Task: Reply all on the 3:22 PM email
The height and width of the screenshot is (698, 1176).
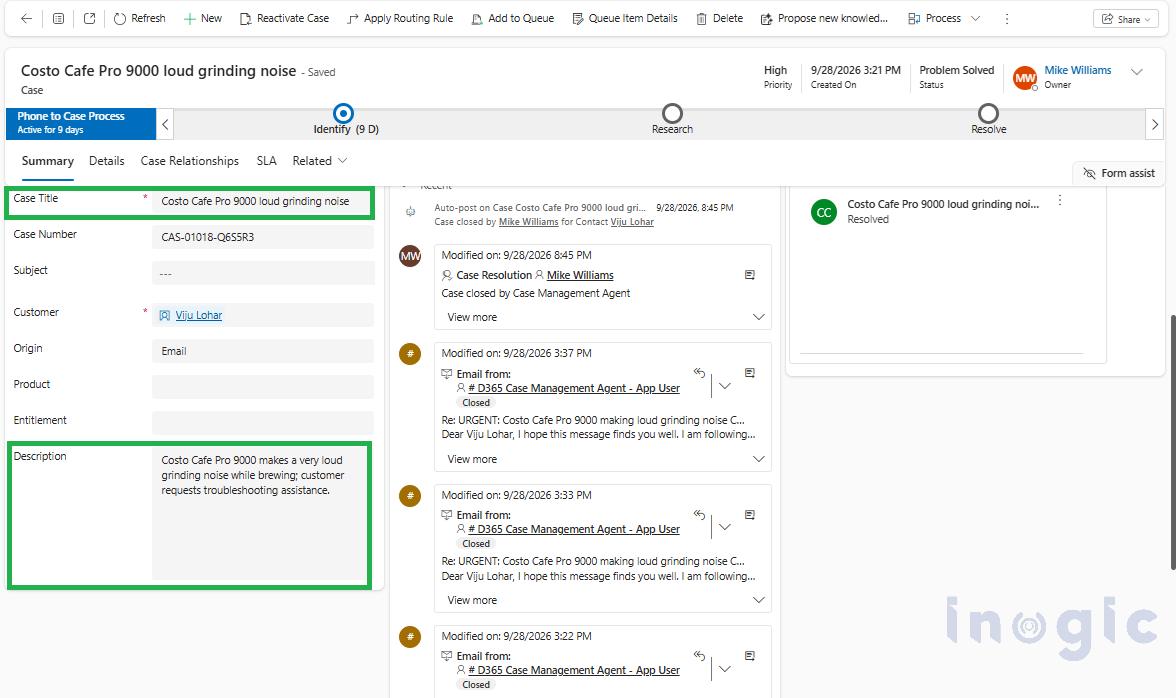Action: 699,655
